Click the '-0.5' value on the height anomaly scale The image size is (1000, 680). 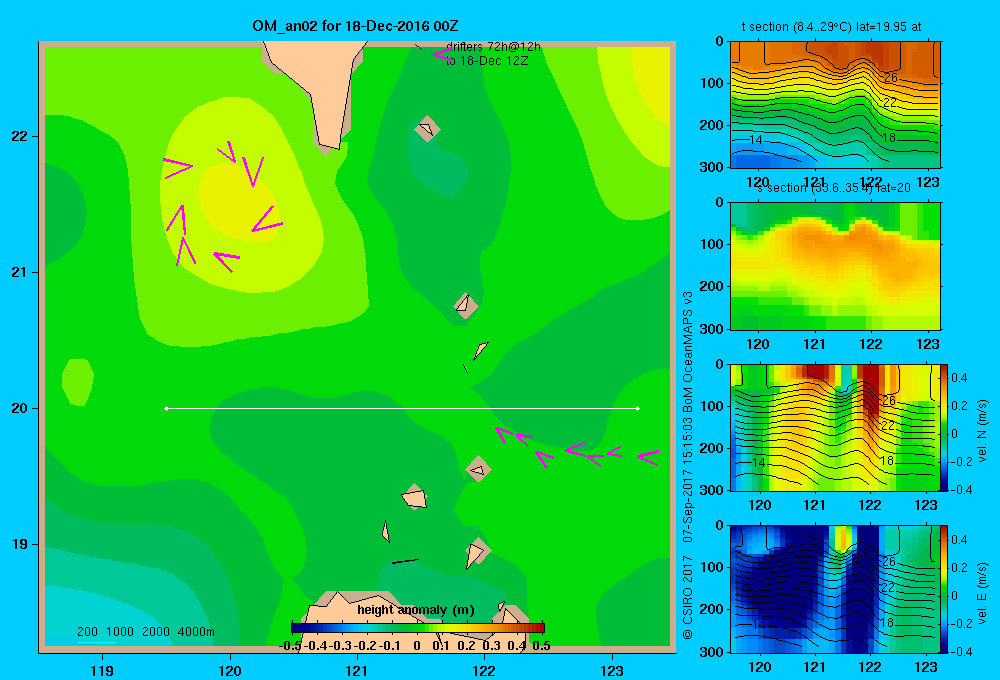(x=291, y=646)
